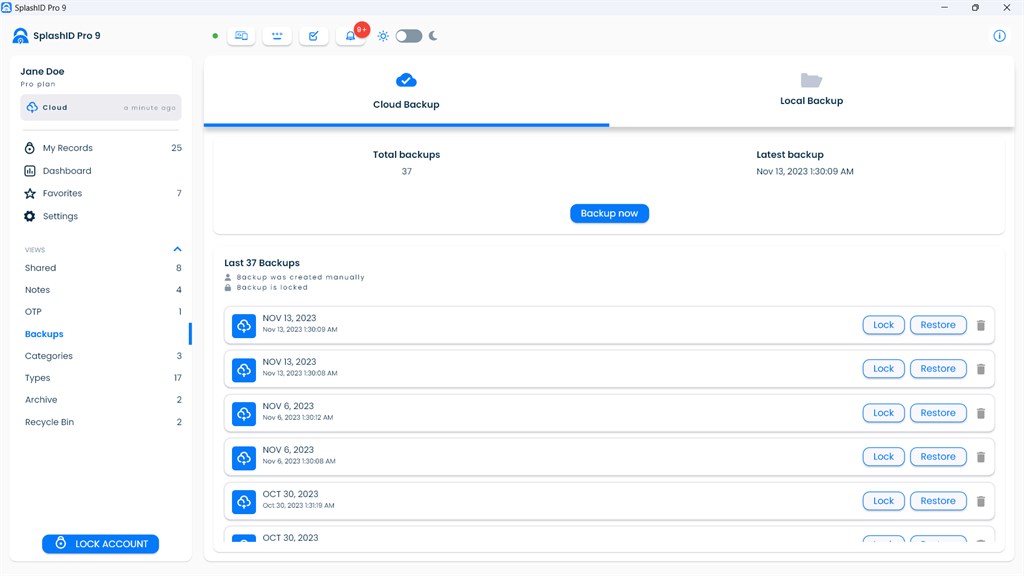1024x576 pixels.
Task: Open the password generator toolbar icon
Action: (x=277, y=36)
